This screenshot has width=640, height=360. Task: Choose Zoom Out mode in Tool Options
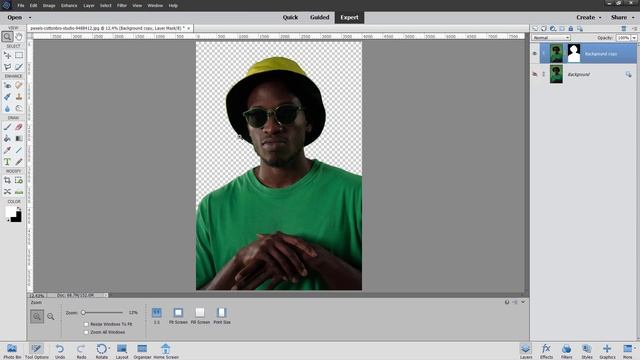pos(51,316)
